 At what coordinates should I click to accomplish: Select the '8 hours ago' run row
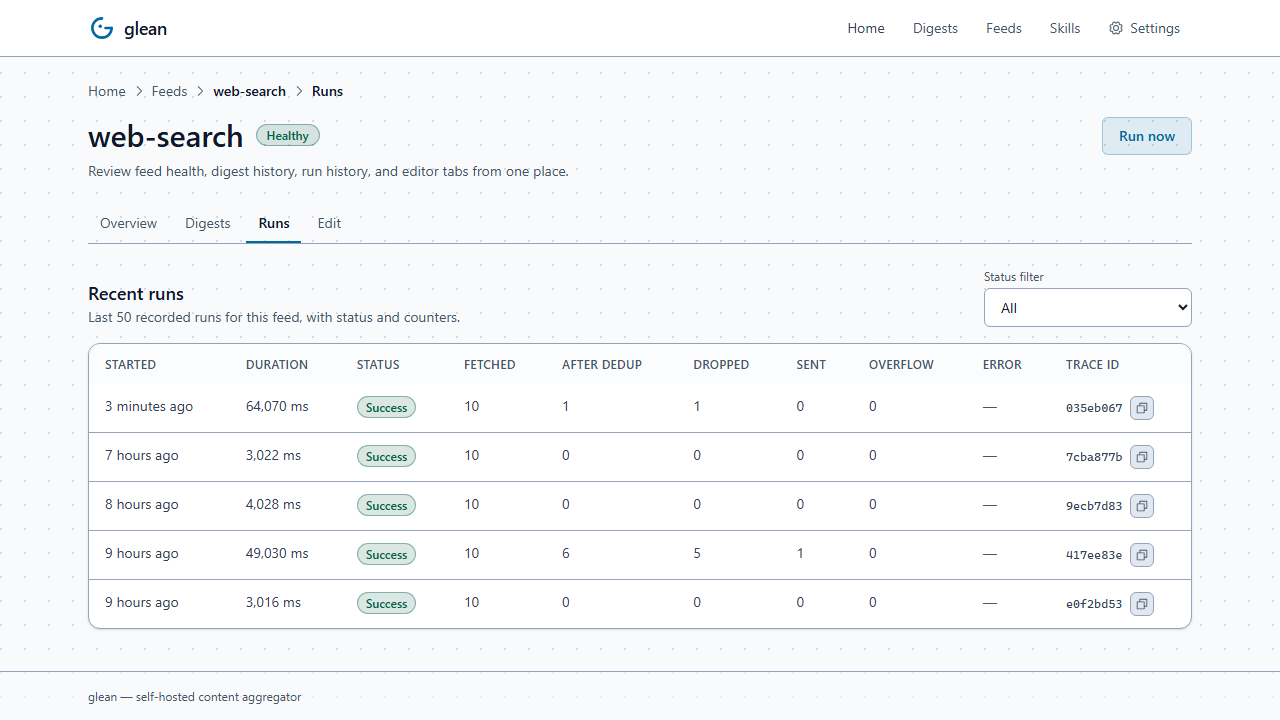[640, 506]
